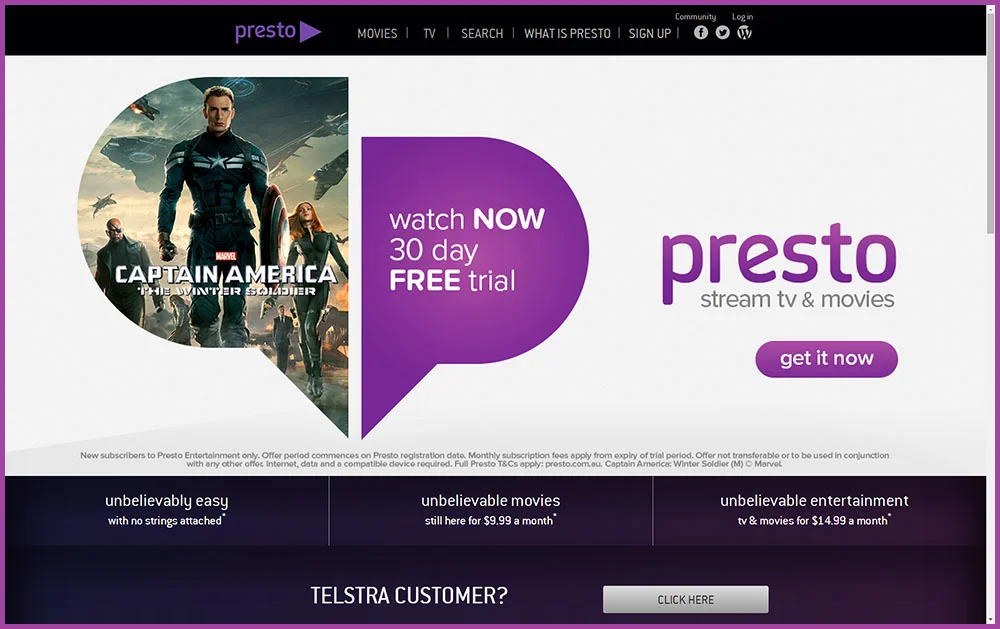Click the get it now button
Viewport: 1000px width, 629px height.
pyautogui.click(x=827, y=359)
